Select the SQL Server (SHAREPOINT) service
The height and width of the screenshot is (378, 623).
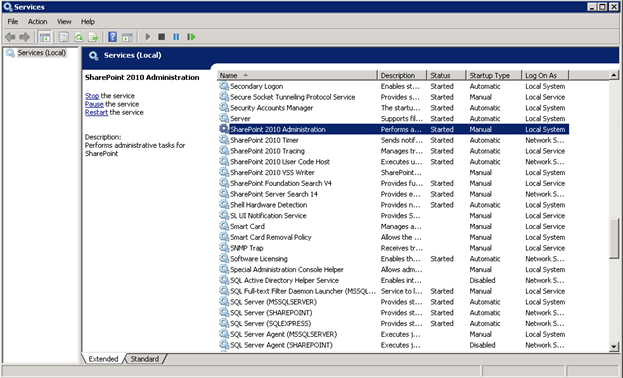click(x=394, y=312)
